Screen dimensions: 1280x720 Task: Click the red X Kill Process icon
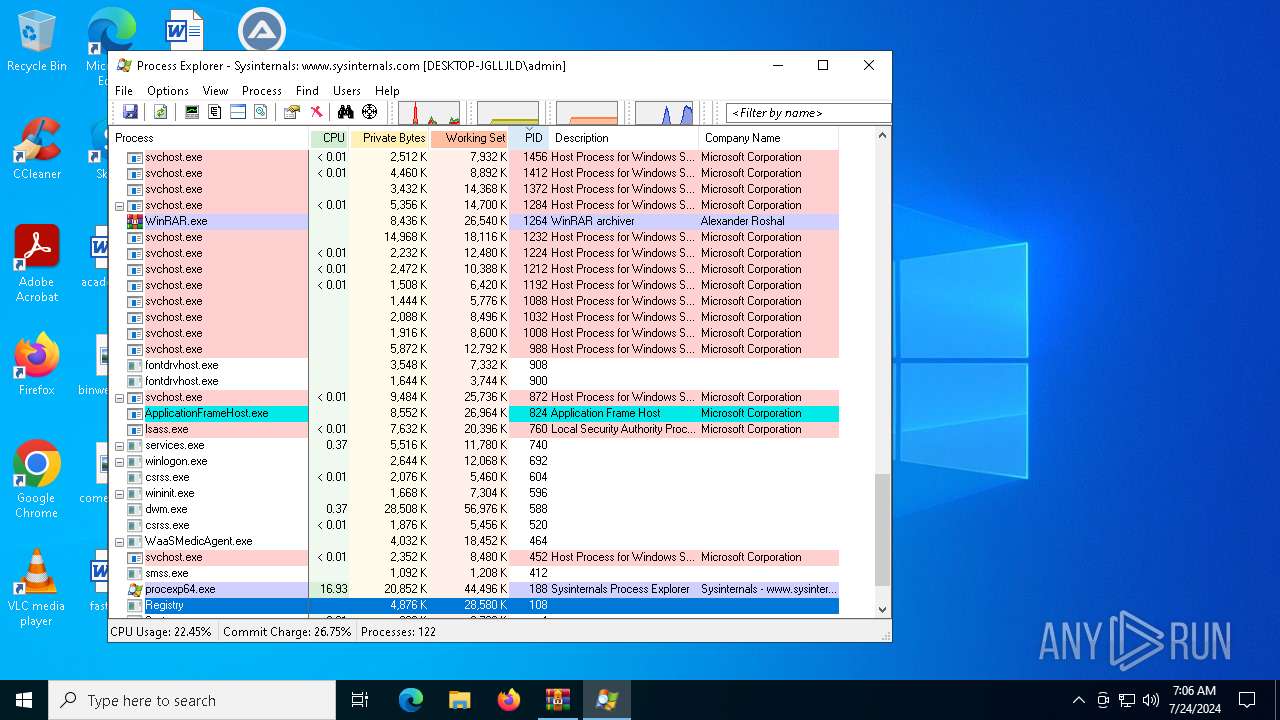(316, 112)
